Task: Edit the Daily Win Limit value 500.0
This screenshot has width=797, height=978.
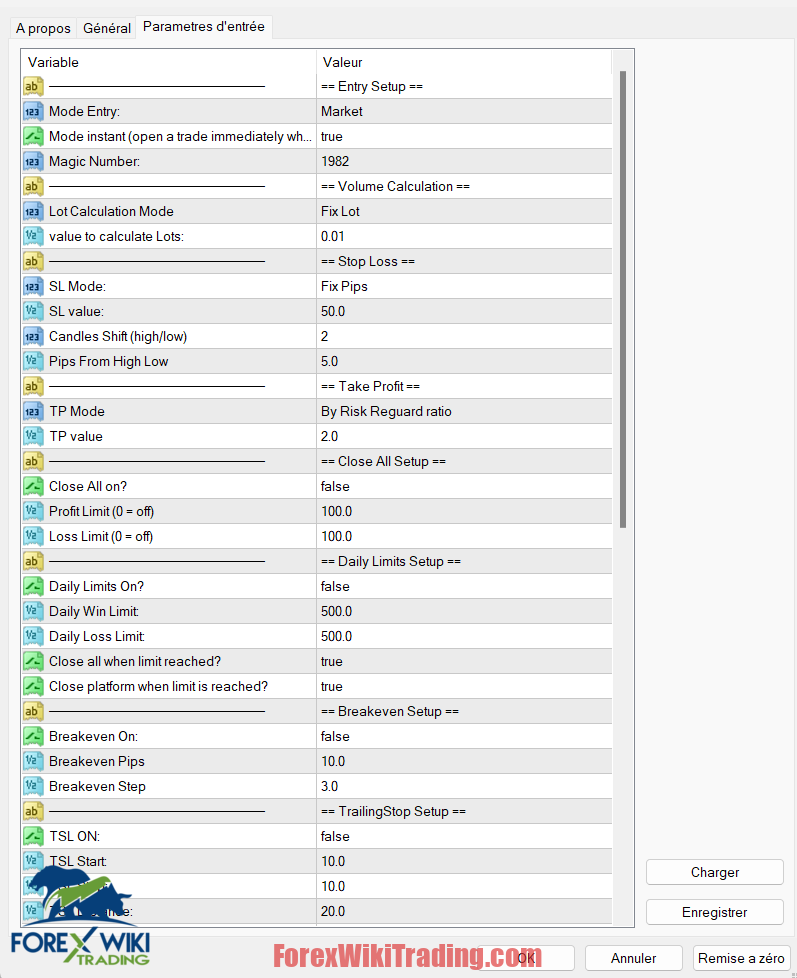Action: [x=465, y=611]
